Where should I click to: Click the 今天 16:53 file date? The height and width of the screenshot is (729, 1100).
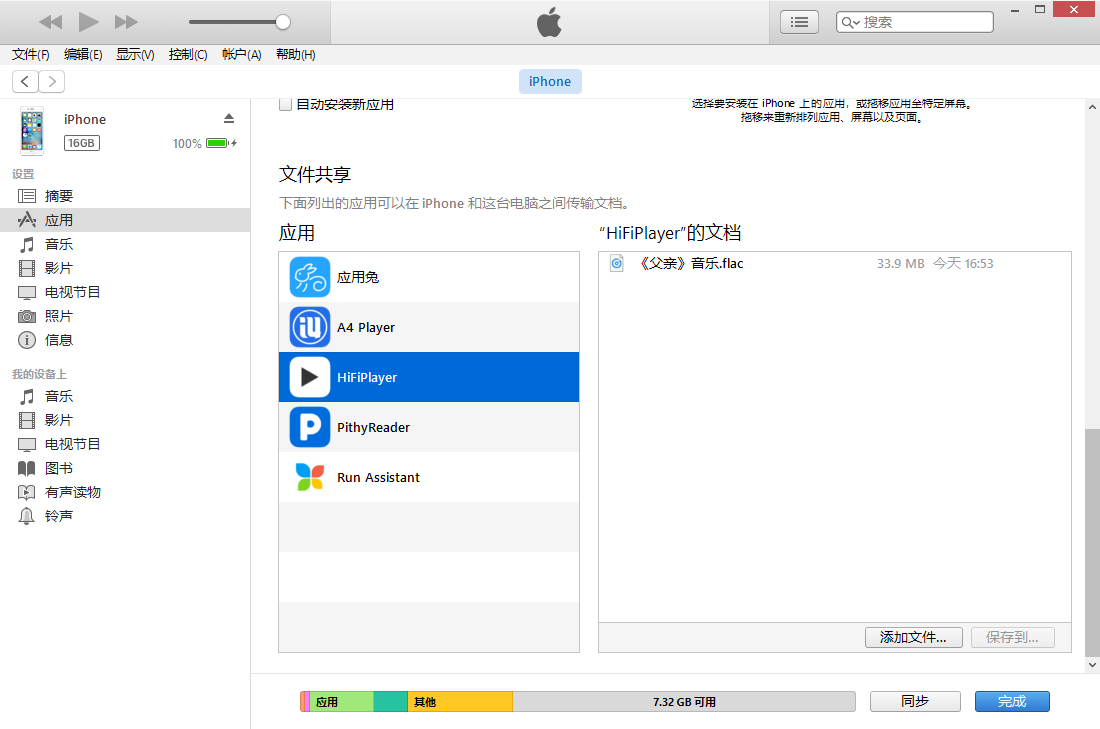(963, 263)
